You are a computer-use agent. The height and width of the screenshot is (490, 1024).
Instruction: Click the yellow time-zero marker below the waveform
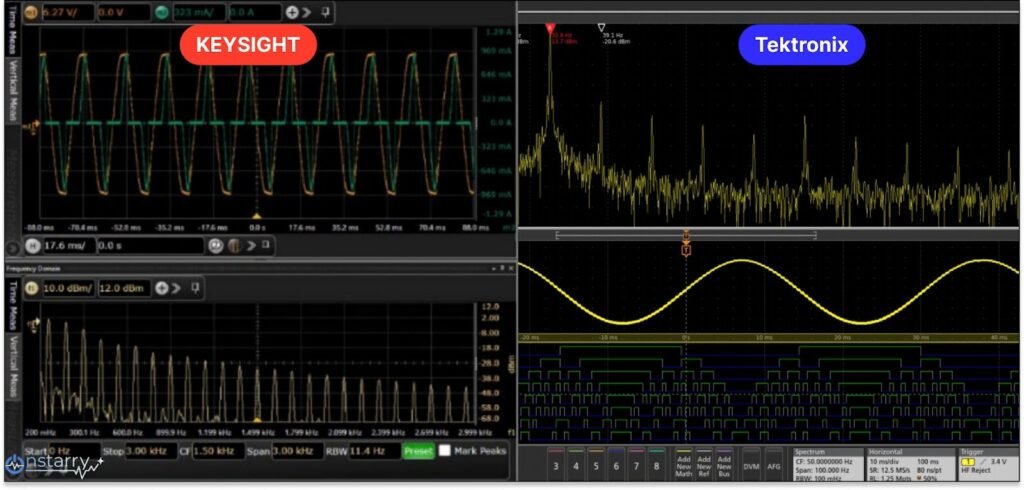click(257, 216)
